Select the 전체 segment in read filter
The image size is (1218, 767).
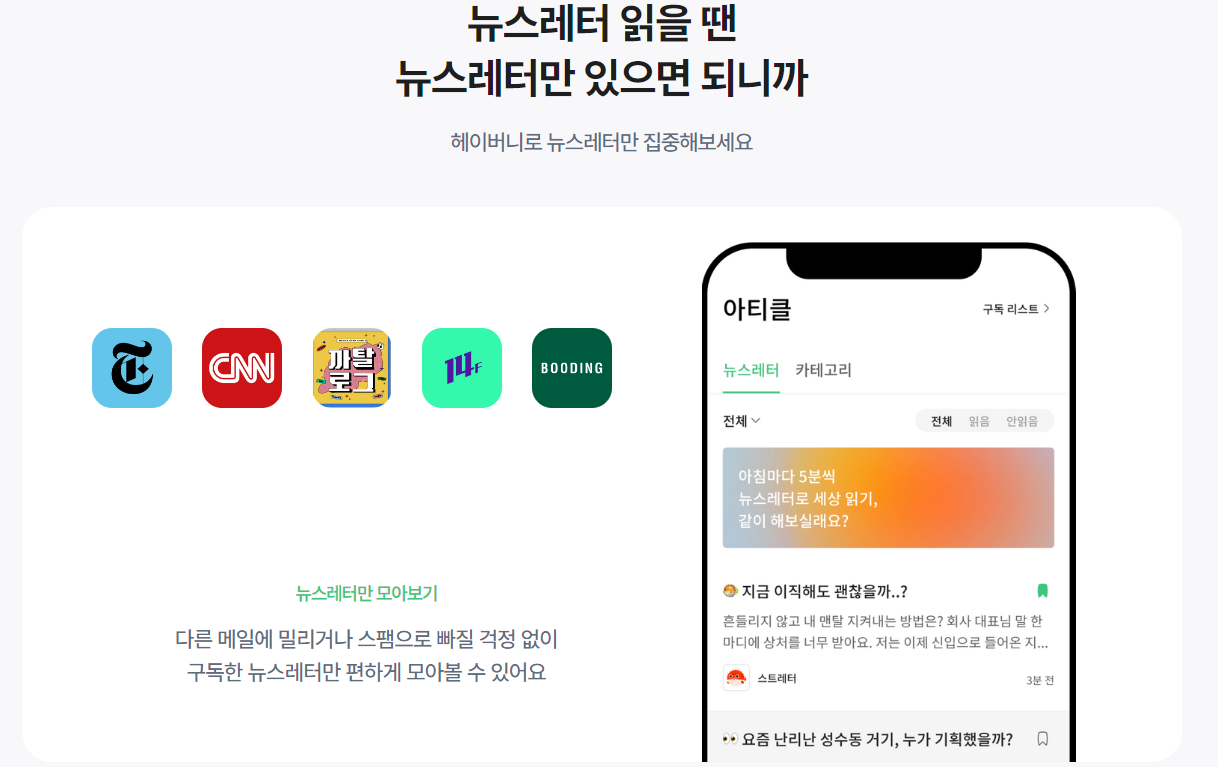tap(942, 421)
